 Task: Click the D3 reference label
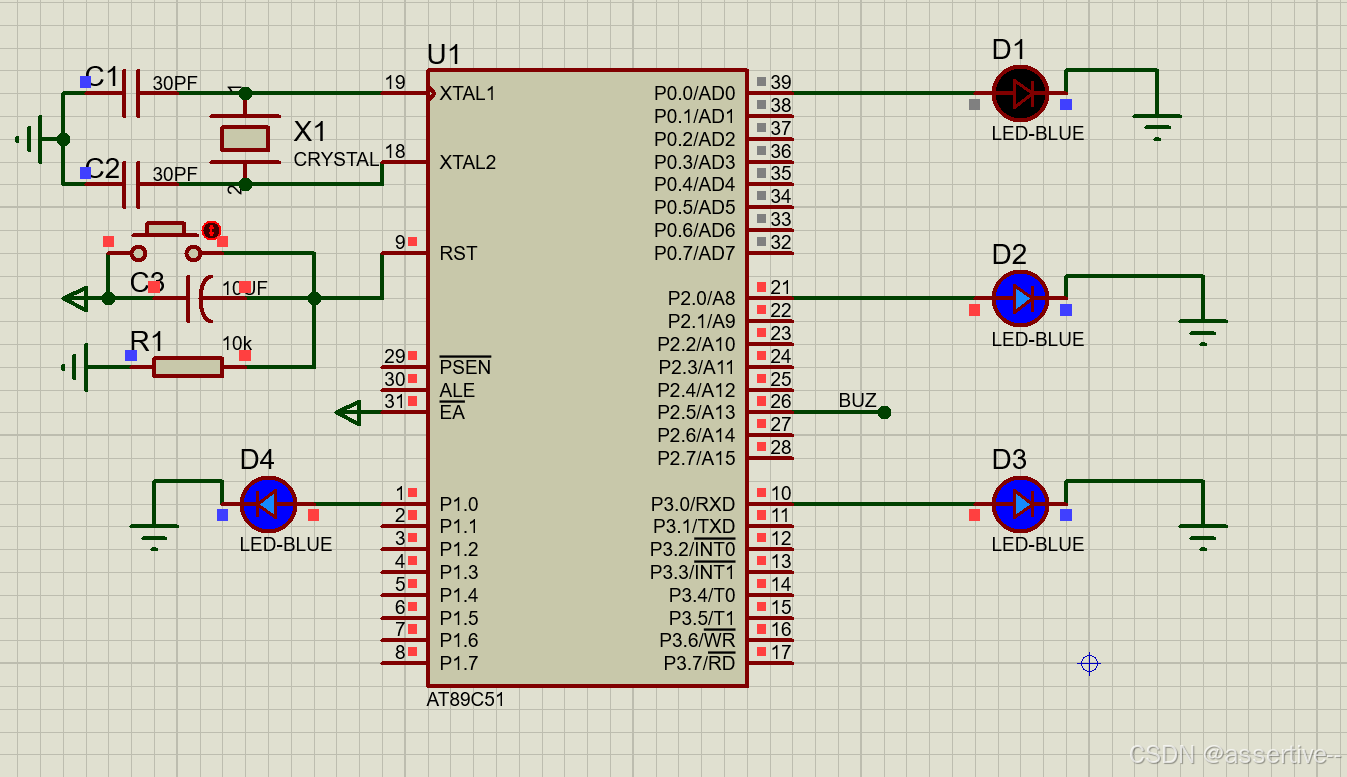pos(1009,460)
